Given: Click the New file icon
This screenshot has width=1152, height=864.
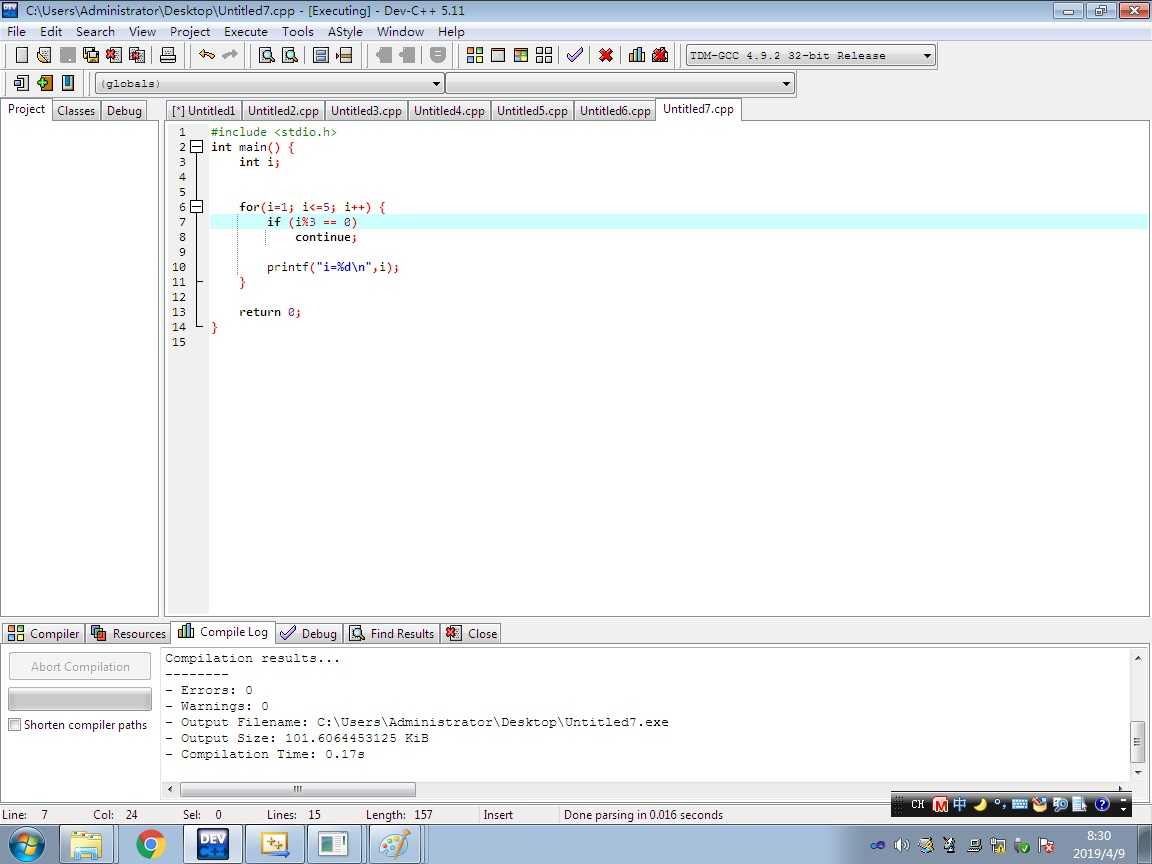Looking at the screenshot, I should [x=22, y=55].
